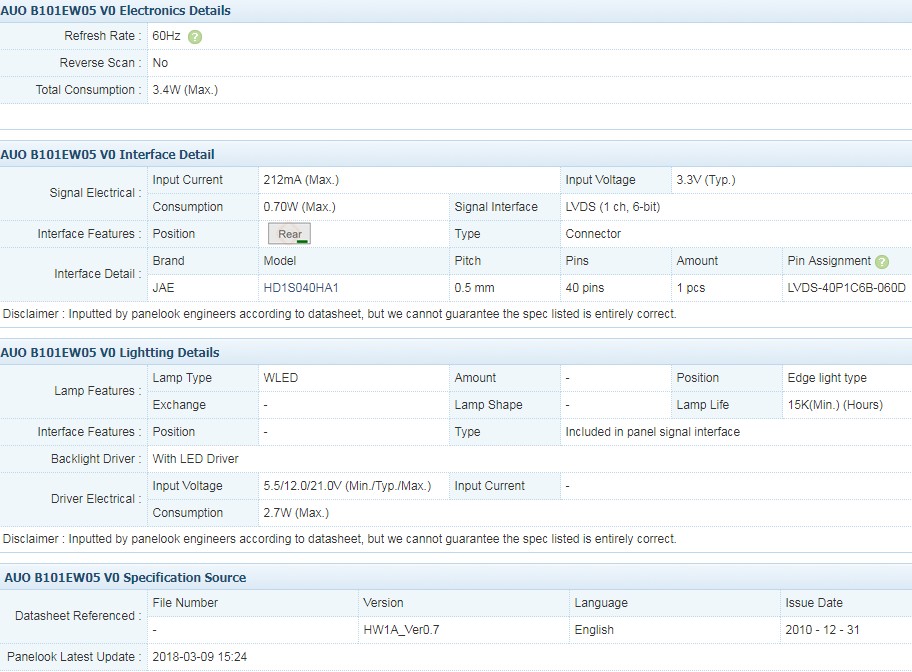Click the help icon beside 60Hz refresh rate
Viewport: 912px width, 672px height.
(x=195, y=37)
